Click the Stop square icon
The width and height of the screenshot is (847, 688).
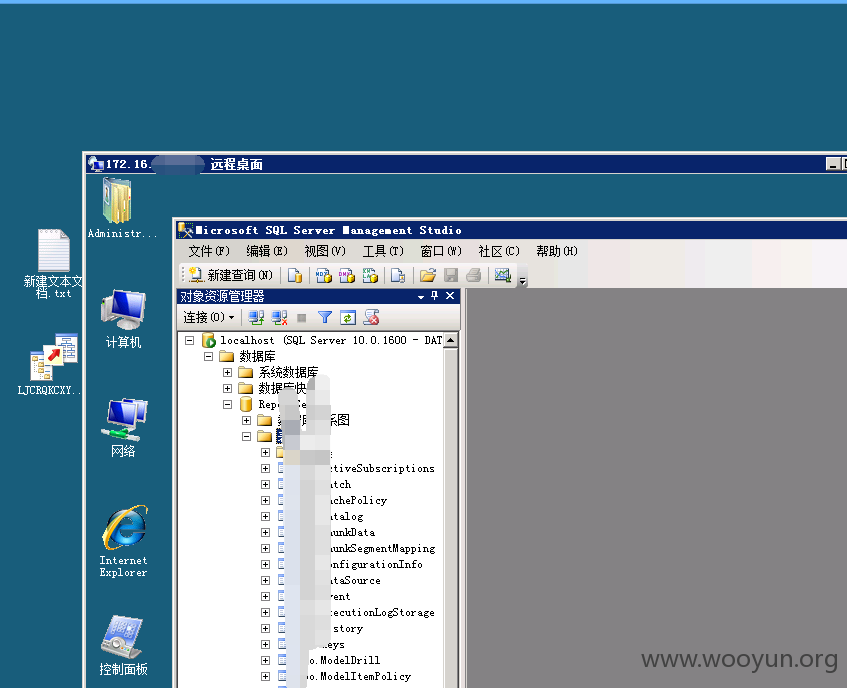(302, 318)
